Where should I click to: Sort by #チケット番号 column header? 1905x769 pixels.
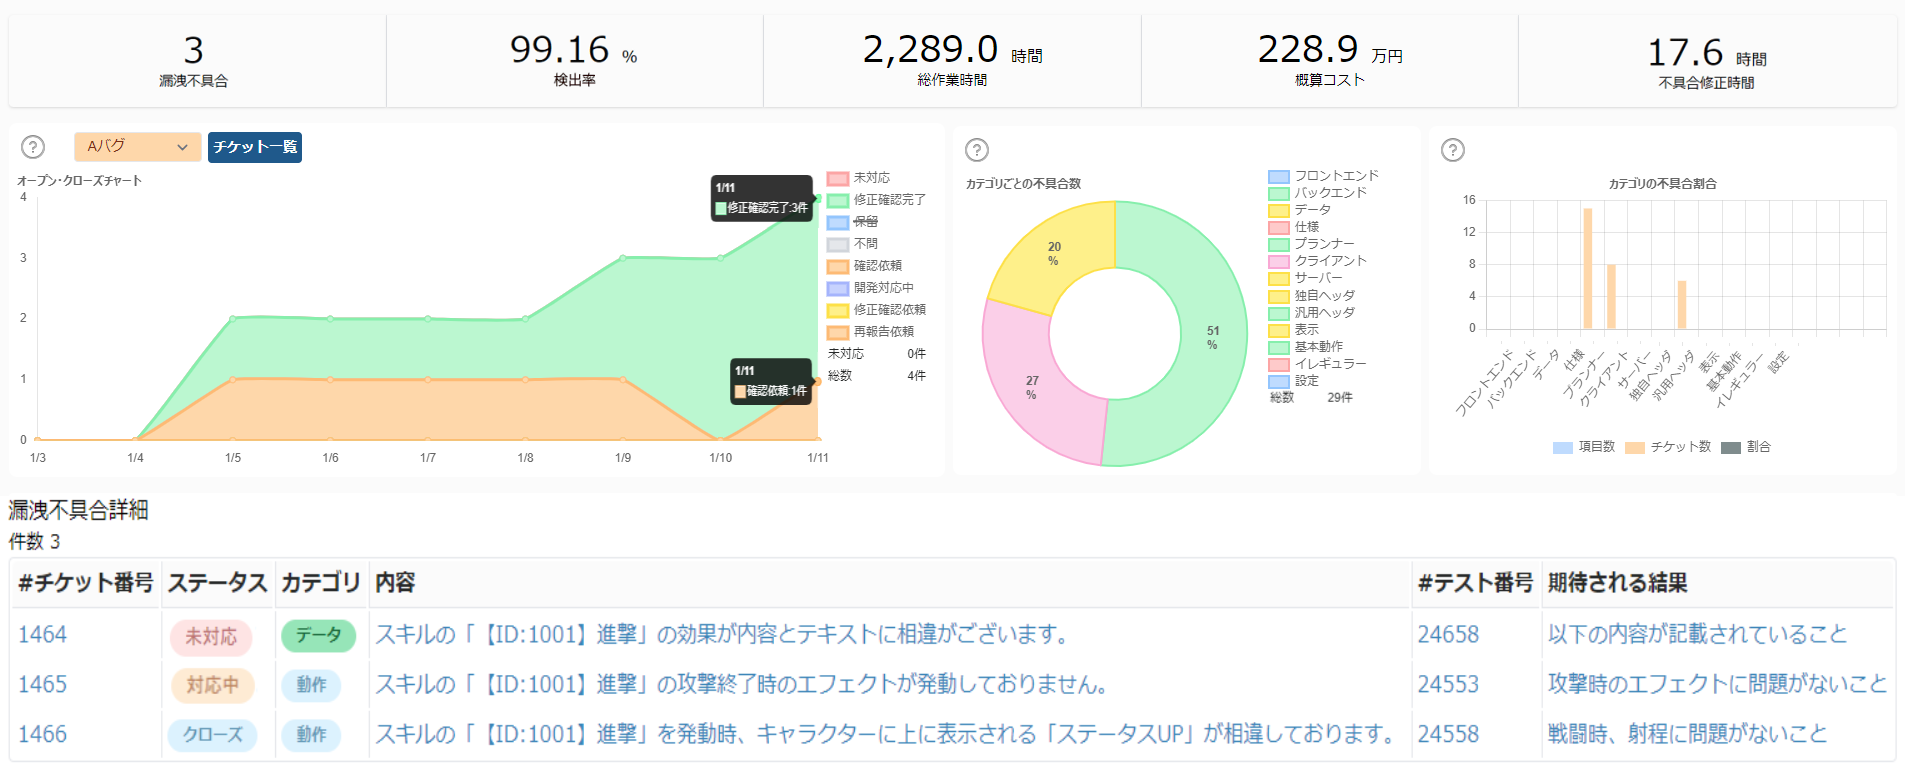(86, 583)
